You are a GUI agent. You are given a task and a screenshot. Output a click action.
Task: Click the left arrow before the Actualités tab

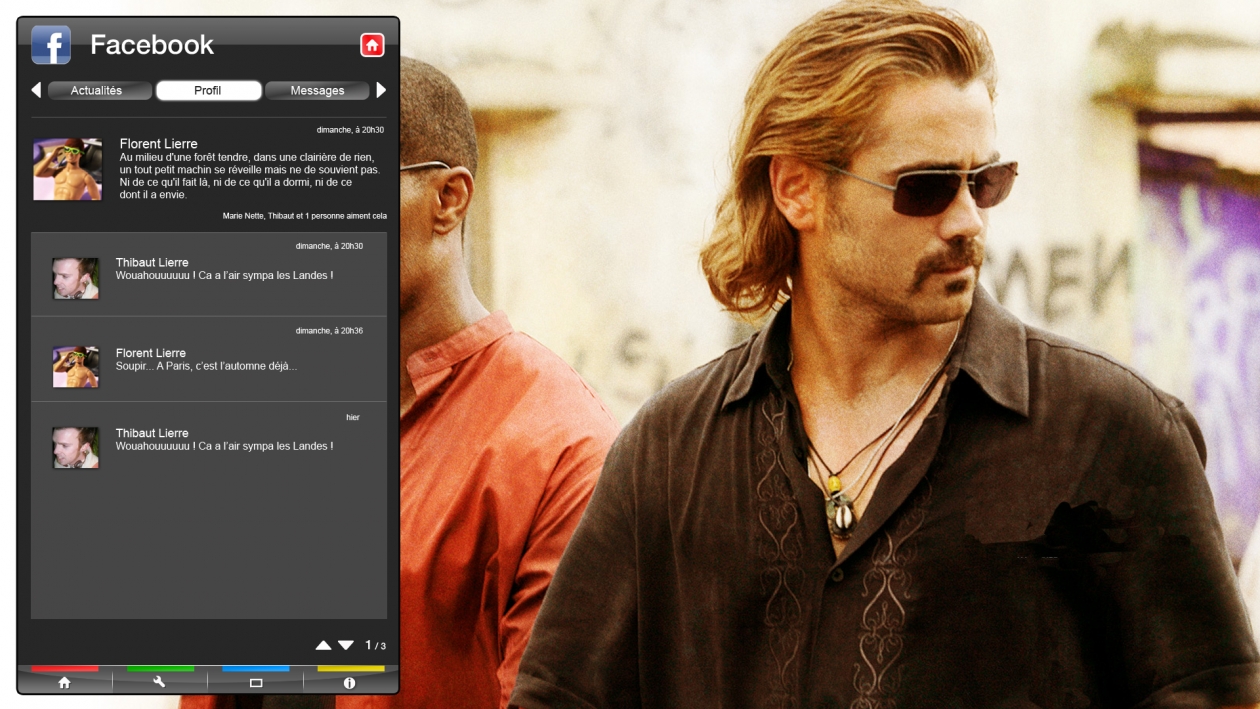point(36,90)
